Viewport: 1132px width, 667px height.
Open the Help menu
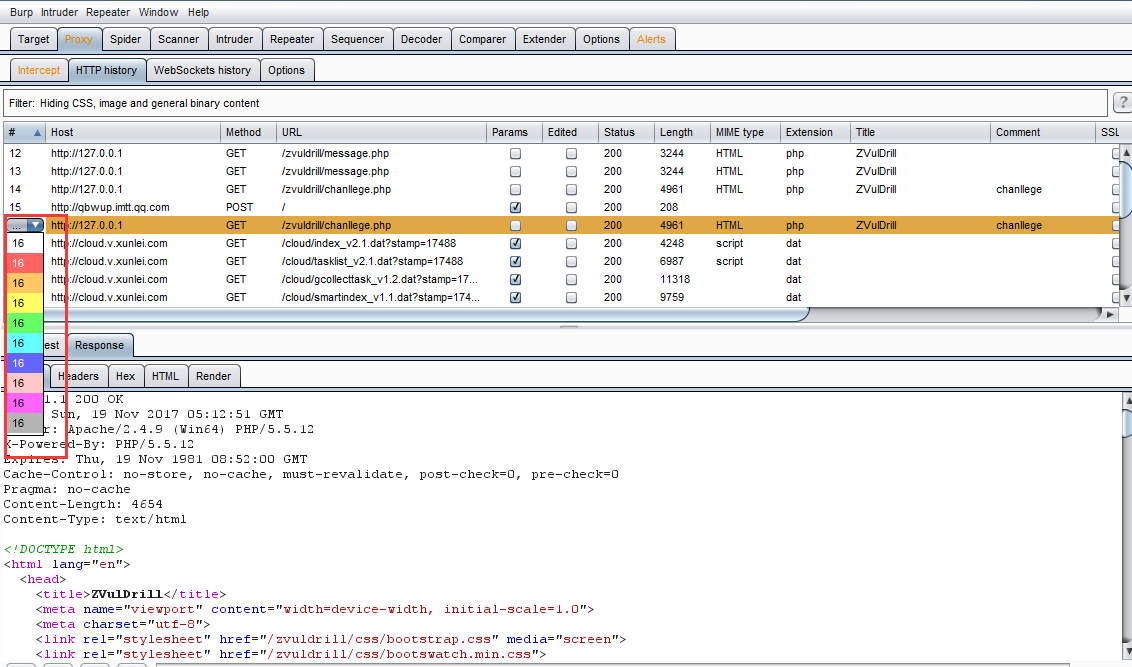tap(198, 12)
